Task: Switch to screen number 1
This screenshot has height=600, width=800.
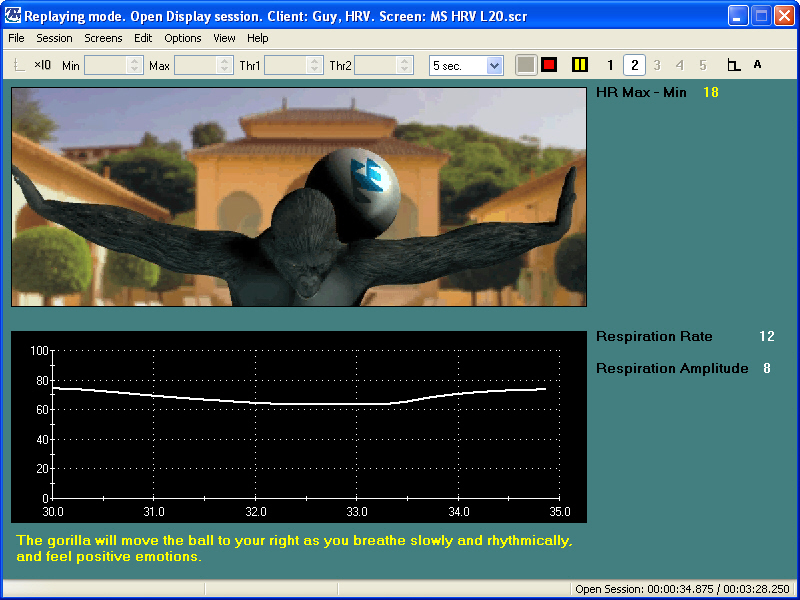Action: tap(610, 65)
